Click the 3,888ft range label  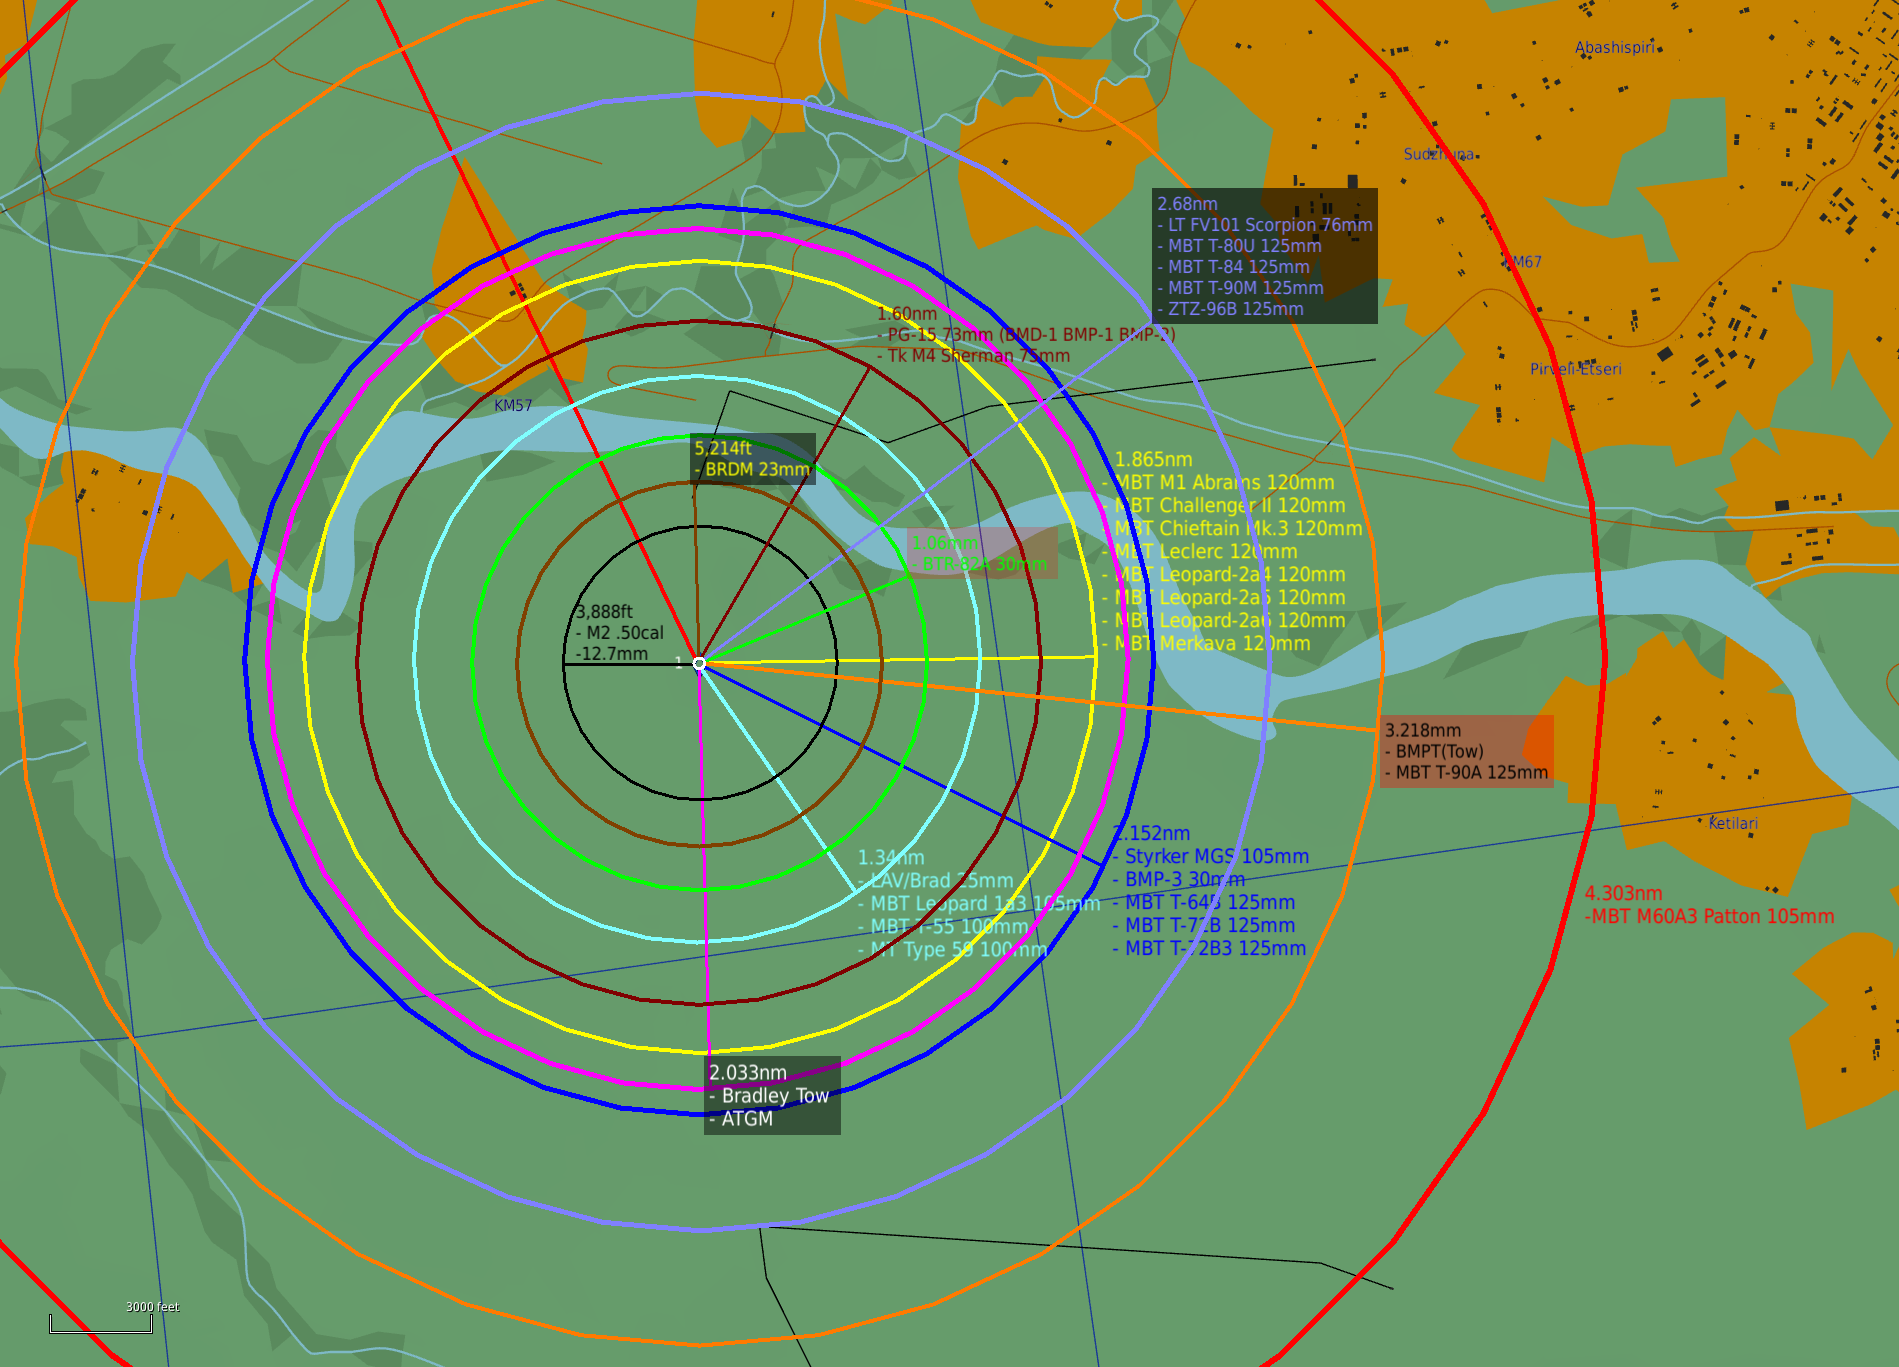tap(604, 612)
